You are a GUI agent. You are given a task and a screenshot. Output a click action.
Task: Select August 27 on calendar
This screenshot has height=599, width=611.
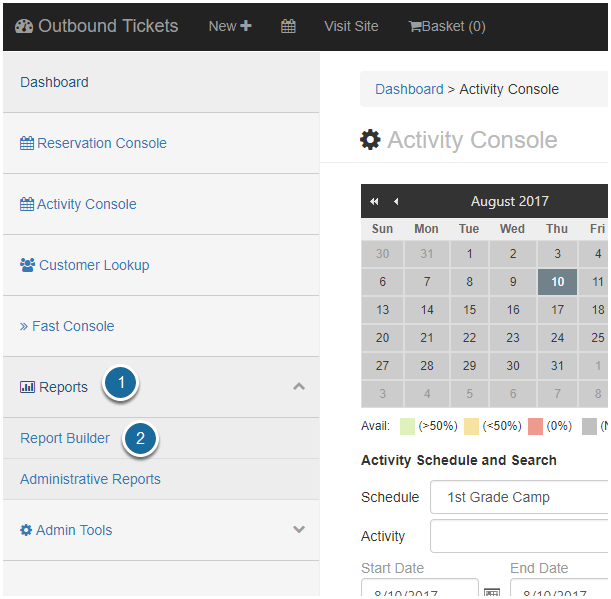[382, 366]
